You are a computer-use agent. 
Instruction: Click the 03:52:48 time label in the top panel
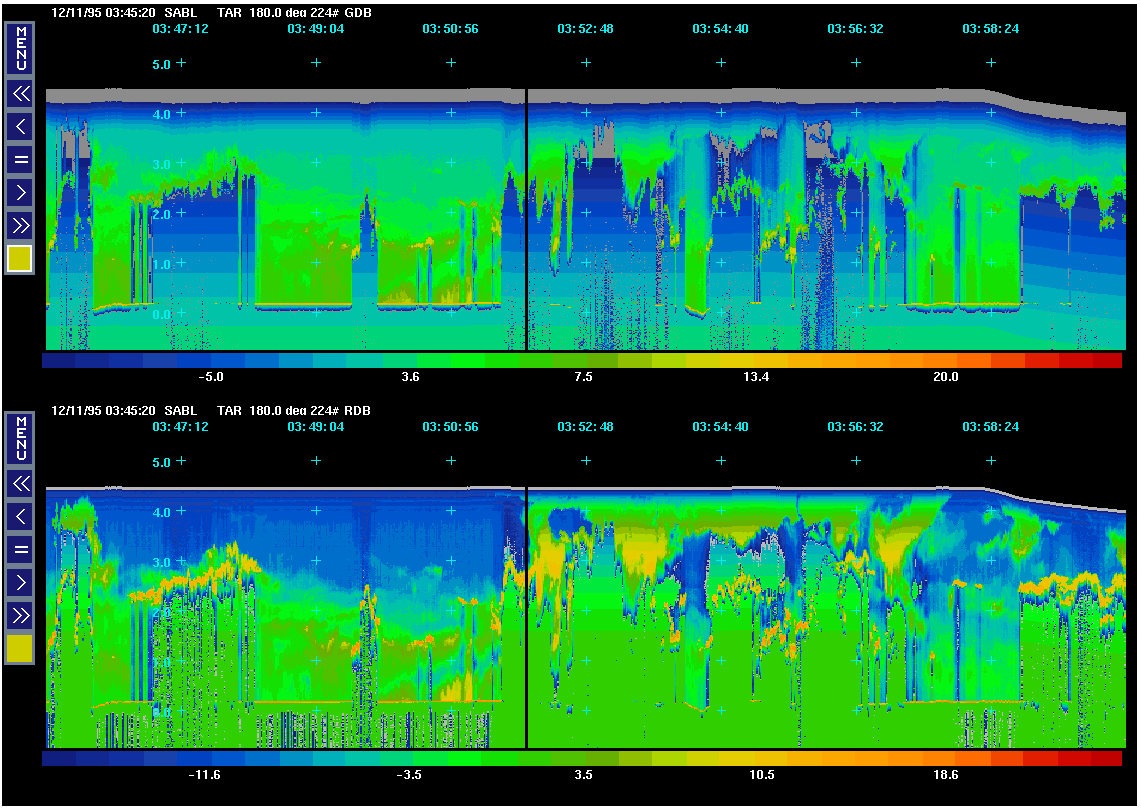(x=585, y=29)
